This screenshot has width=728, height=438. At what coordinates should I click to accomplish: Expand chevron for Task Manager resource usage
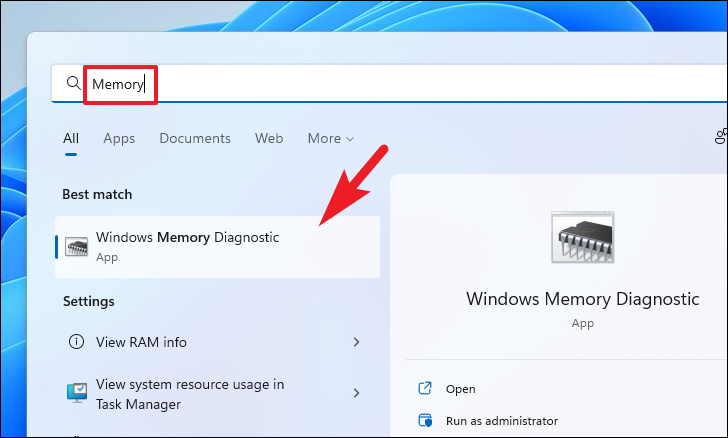(356, 393)
